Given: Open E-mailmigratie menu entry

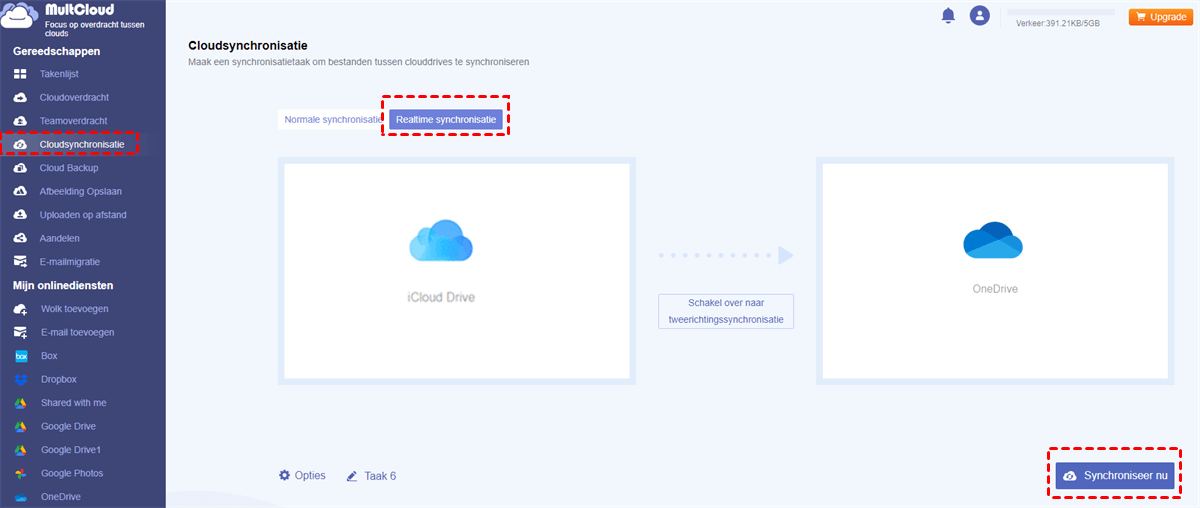Looking at the screenshot, I should [x=72, y=262].
